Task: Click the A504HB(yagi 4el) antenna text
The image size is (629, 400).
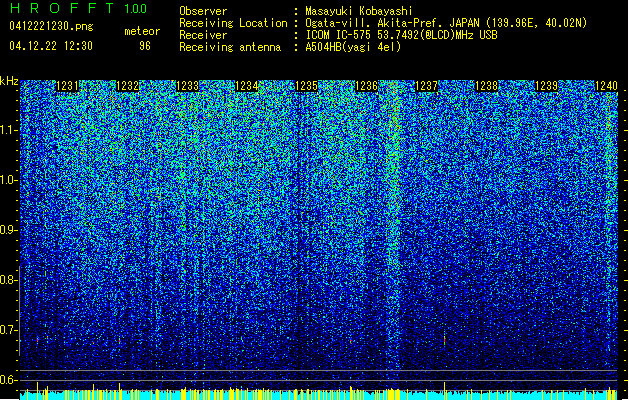Action: point(353,47)
